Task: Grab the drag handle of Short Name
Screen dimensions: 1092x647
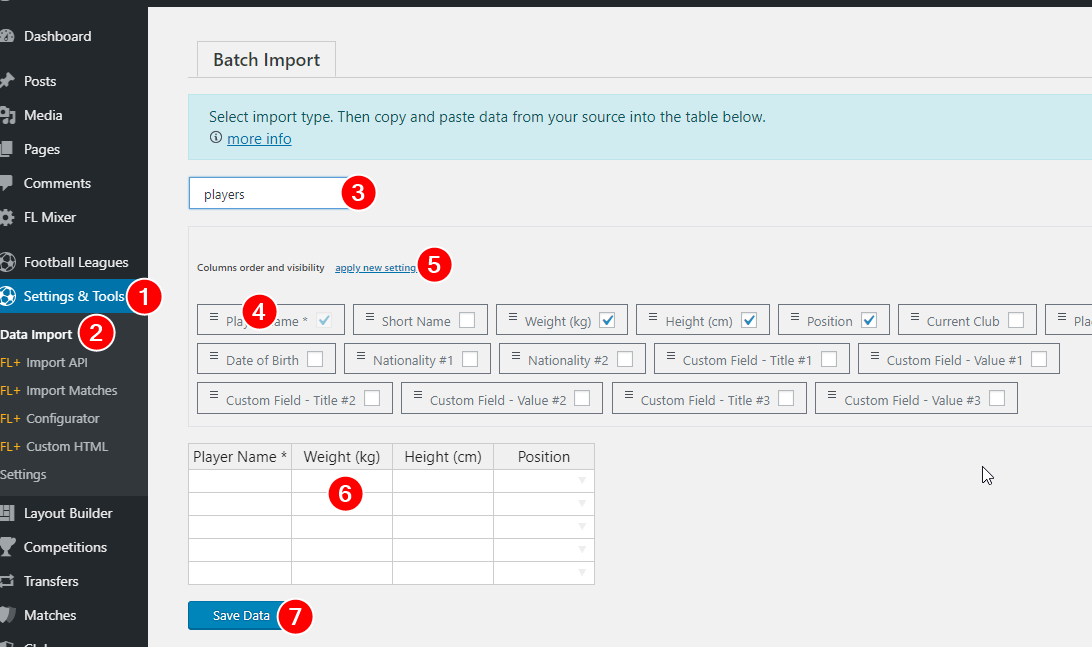Action: click(370, 316)
